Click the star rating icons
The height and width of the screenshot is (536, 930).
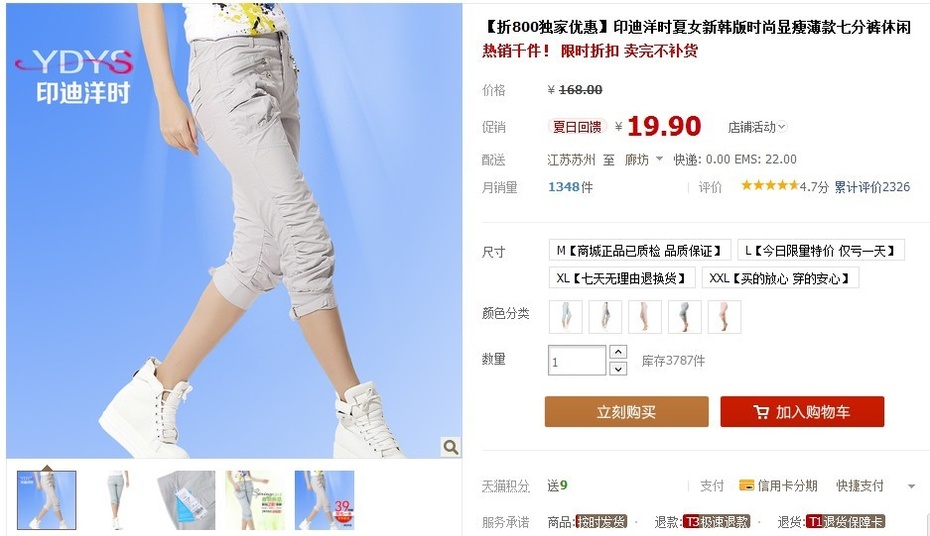click(x=769, y=186)
